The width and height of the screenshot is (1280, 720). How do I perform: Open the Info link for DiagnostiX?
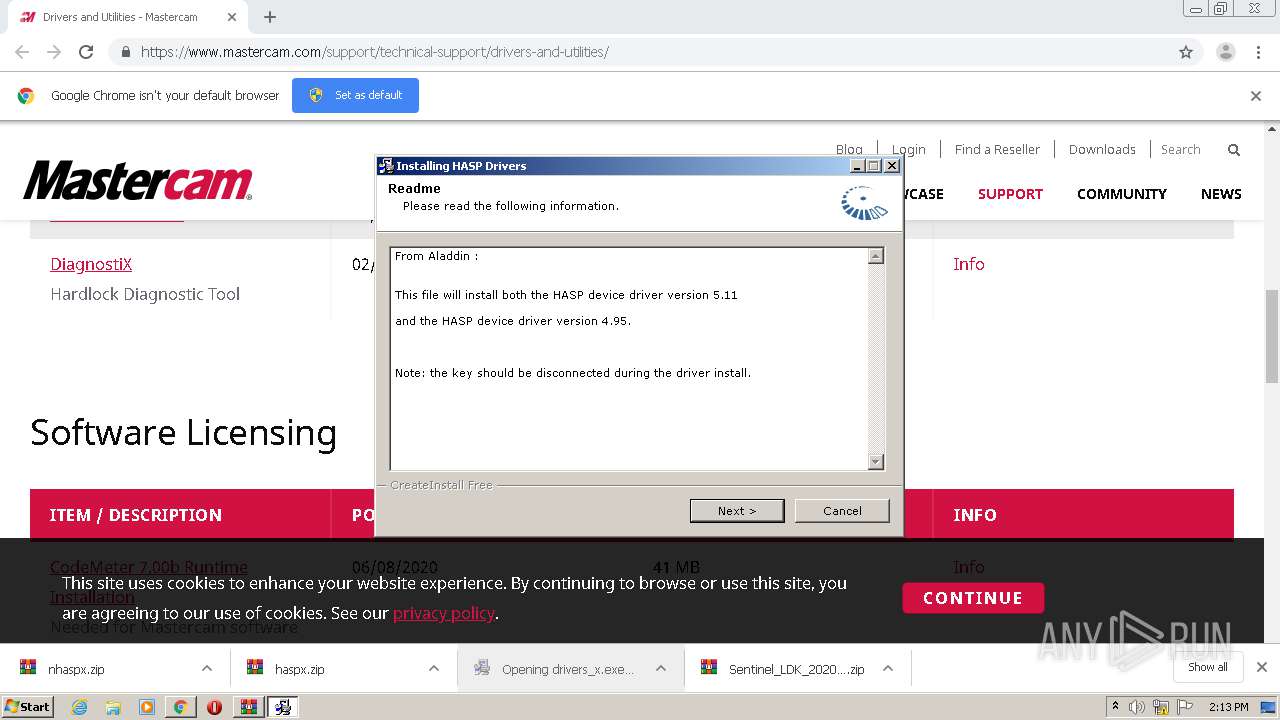(968, 264)
